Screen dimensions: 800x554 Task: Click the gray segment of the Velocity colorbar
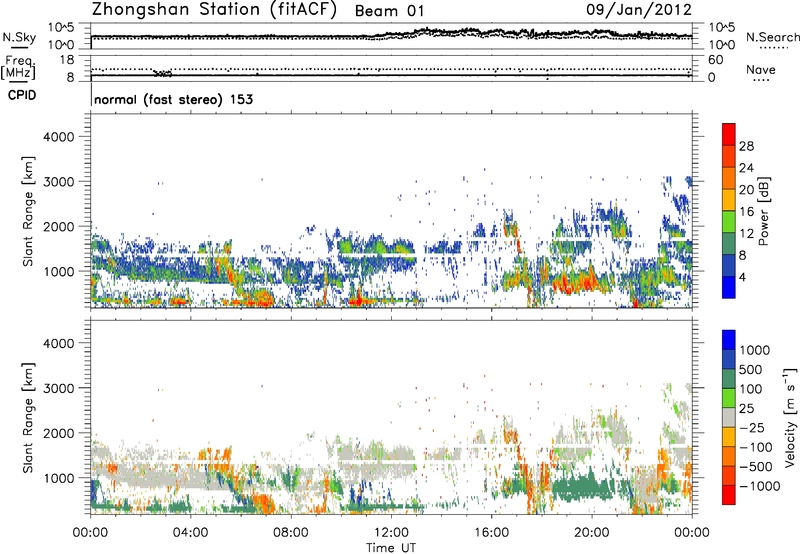(x=729, y=417)
